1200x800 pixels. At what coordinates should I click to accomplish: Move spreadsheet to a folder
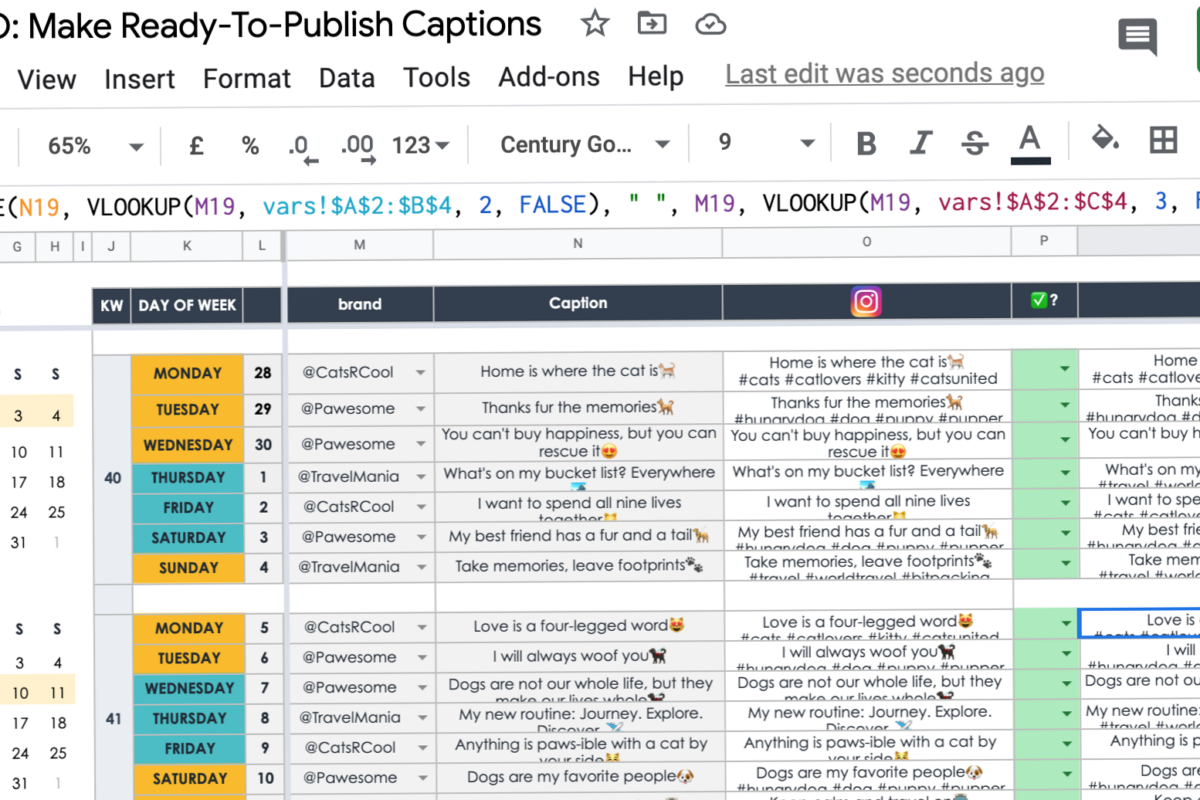click(652, 25)
